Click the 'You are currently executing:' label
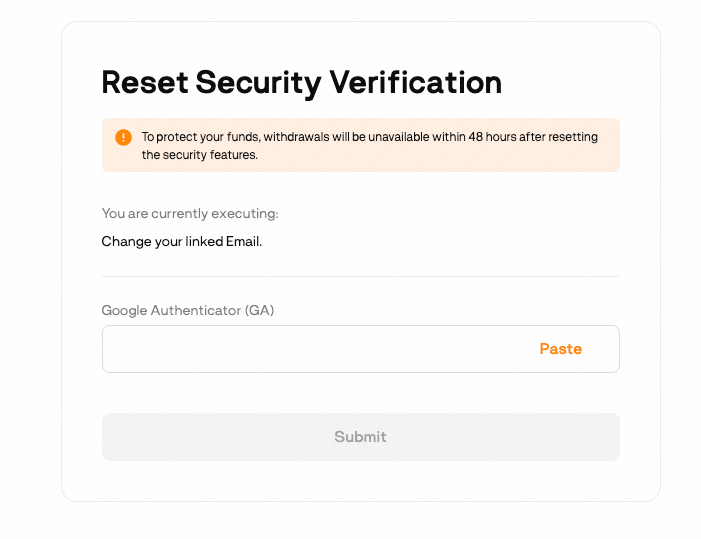 coord(190,213)
